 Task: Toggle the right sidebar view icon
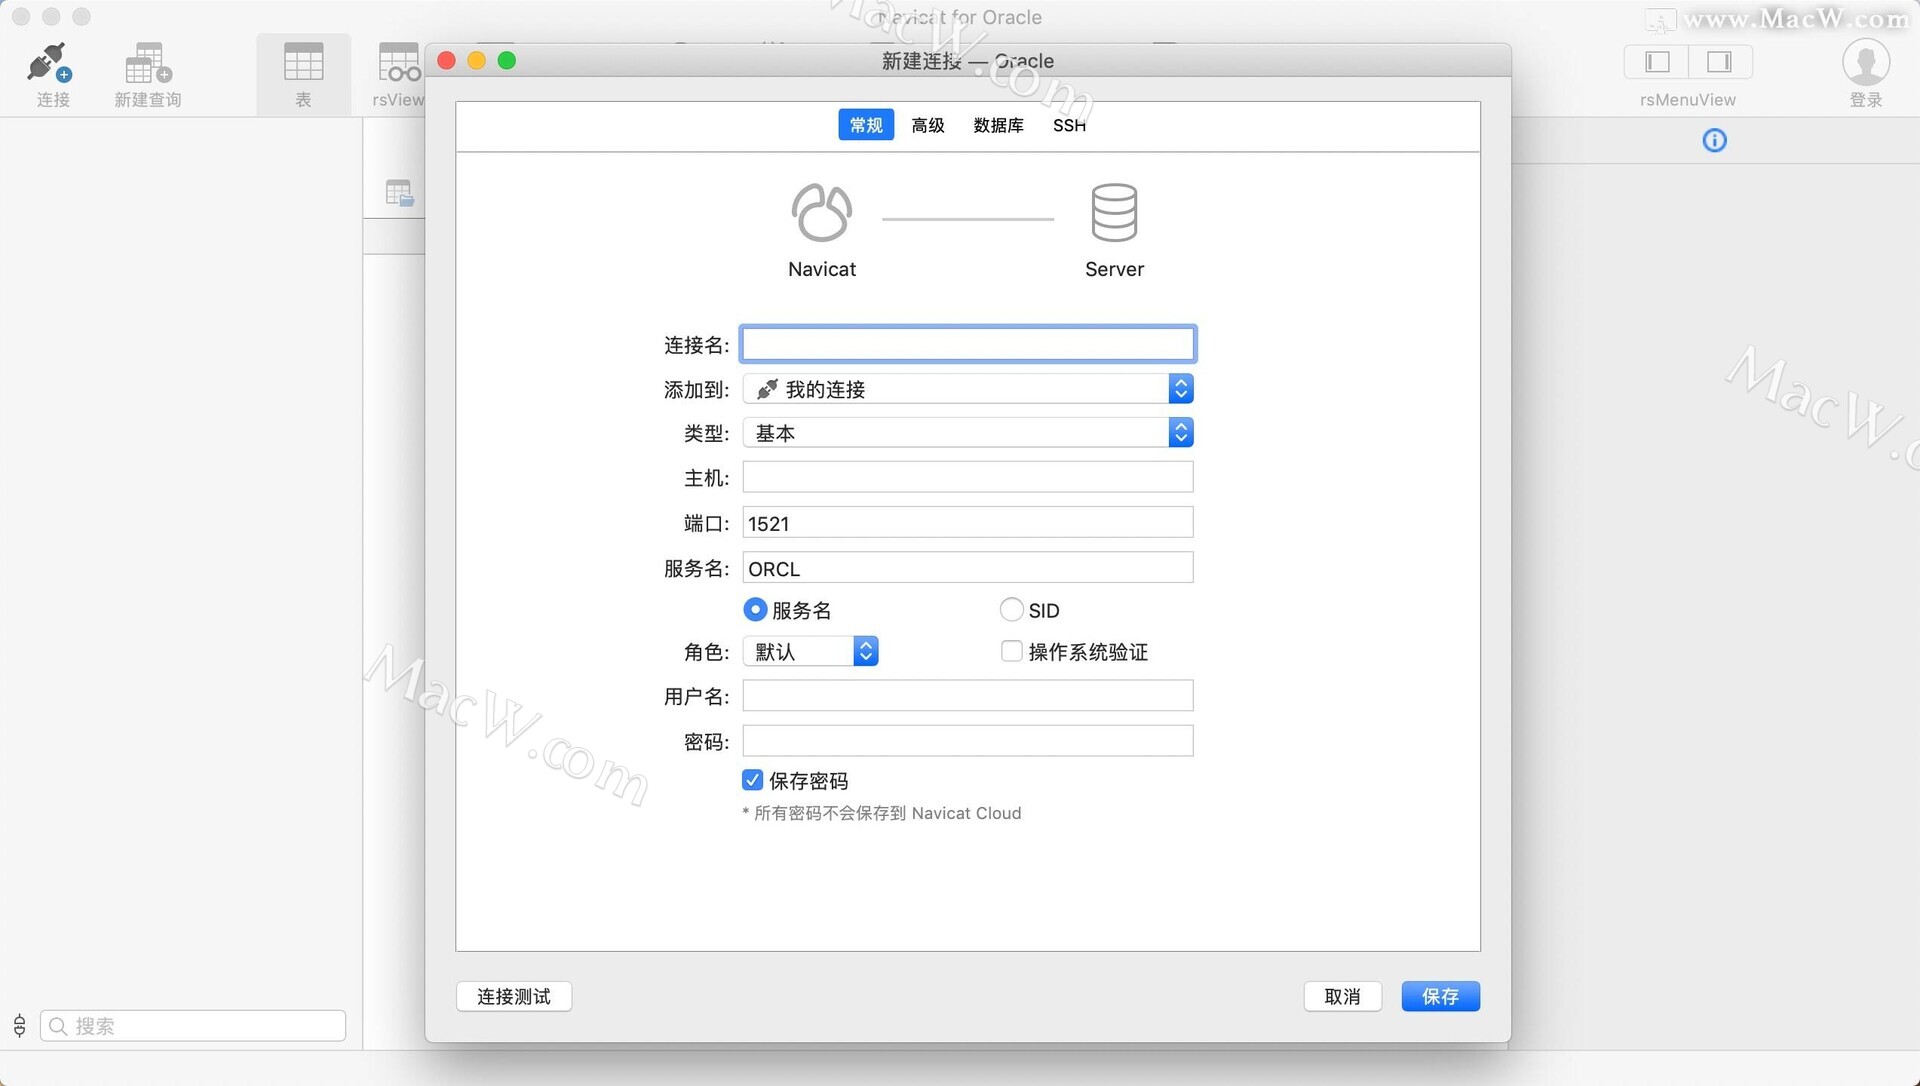[1720, 62]
